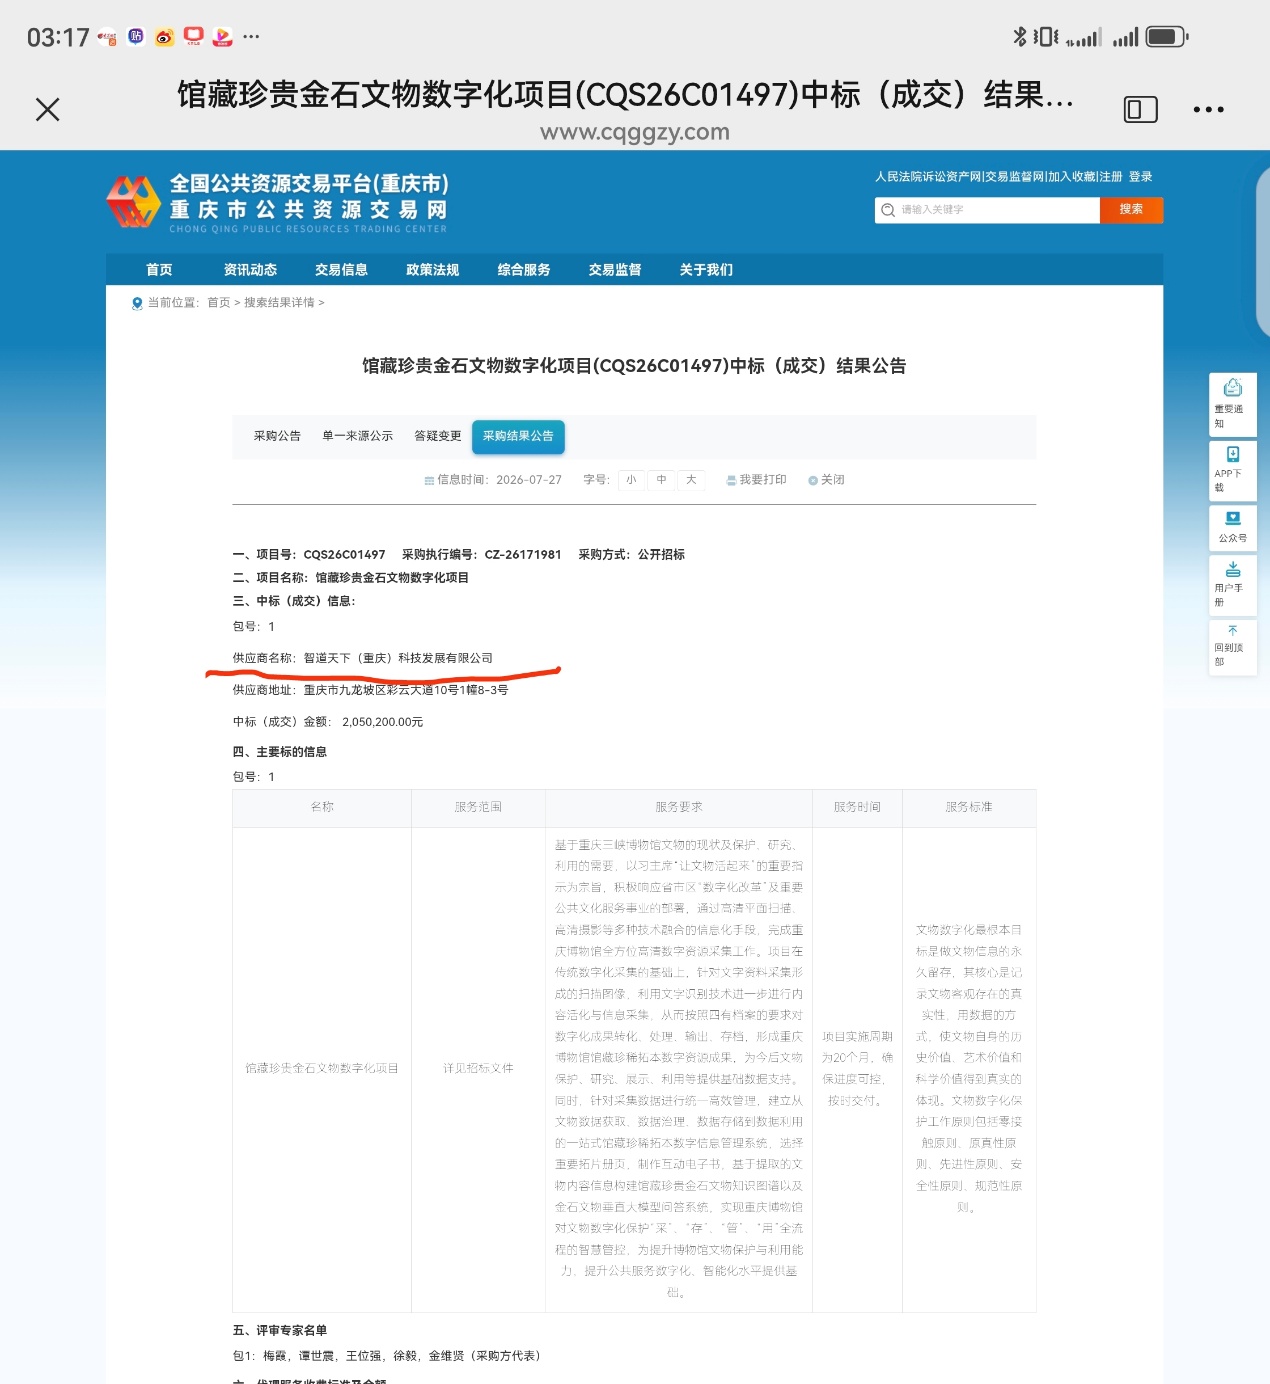Click the 关闭 link in info bar
1270x1384 pixels.
coord(827,480)
